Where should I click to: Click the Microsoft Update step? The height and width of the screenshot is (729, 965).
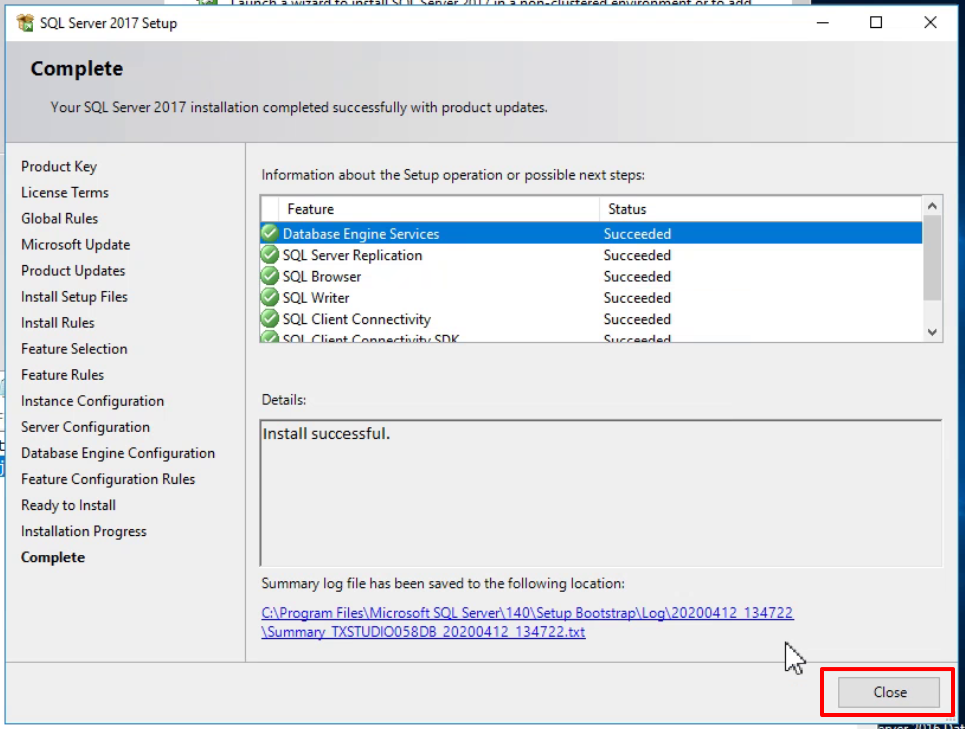click(76, 245)
